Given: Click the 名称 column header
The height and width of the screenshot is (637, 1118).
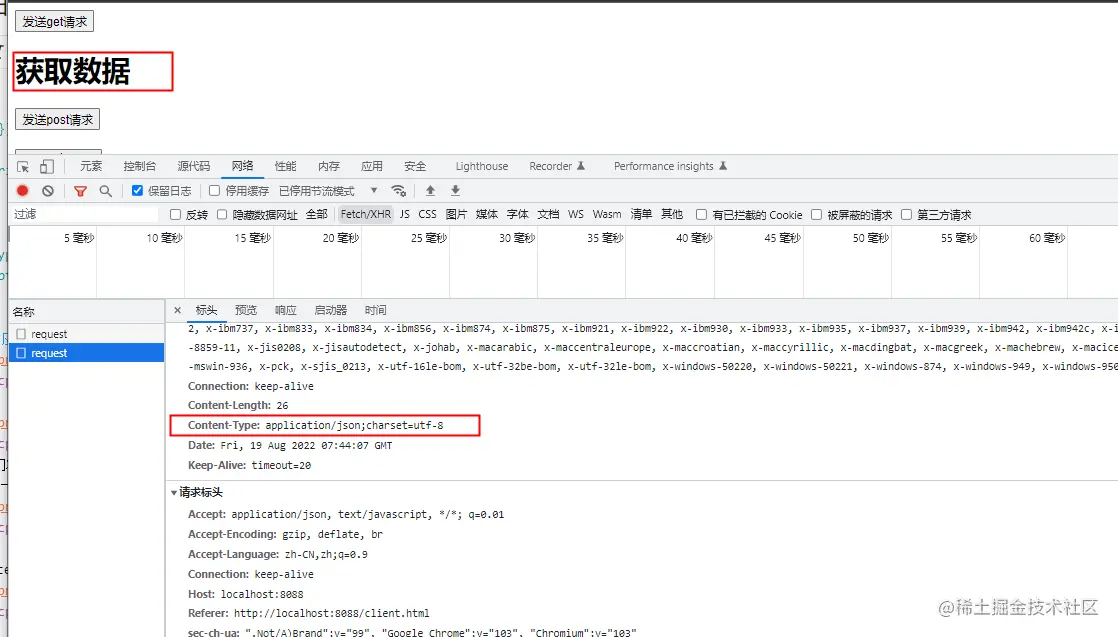Looking at the screenshot, I should tap(86, 312).
